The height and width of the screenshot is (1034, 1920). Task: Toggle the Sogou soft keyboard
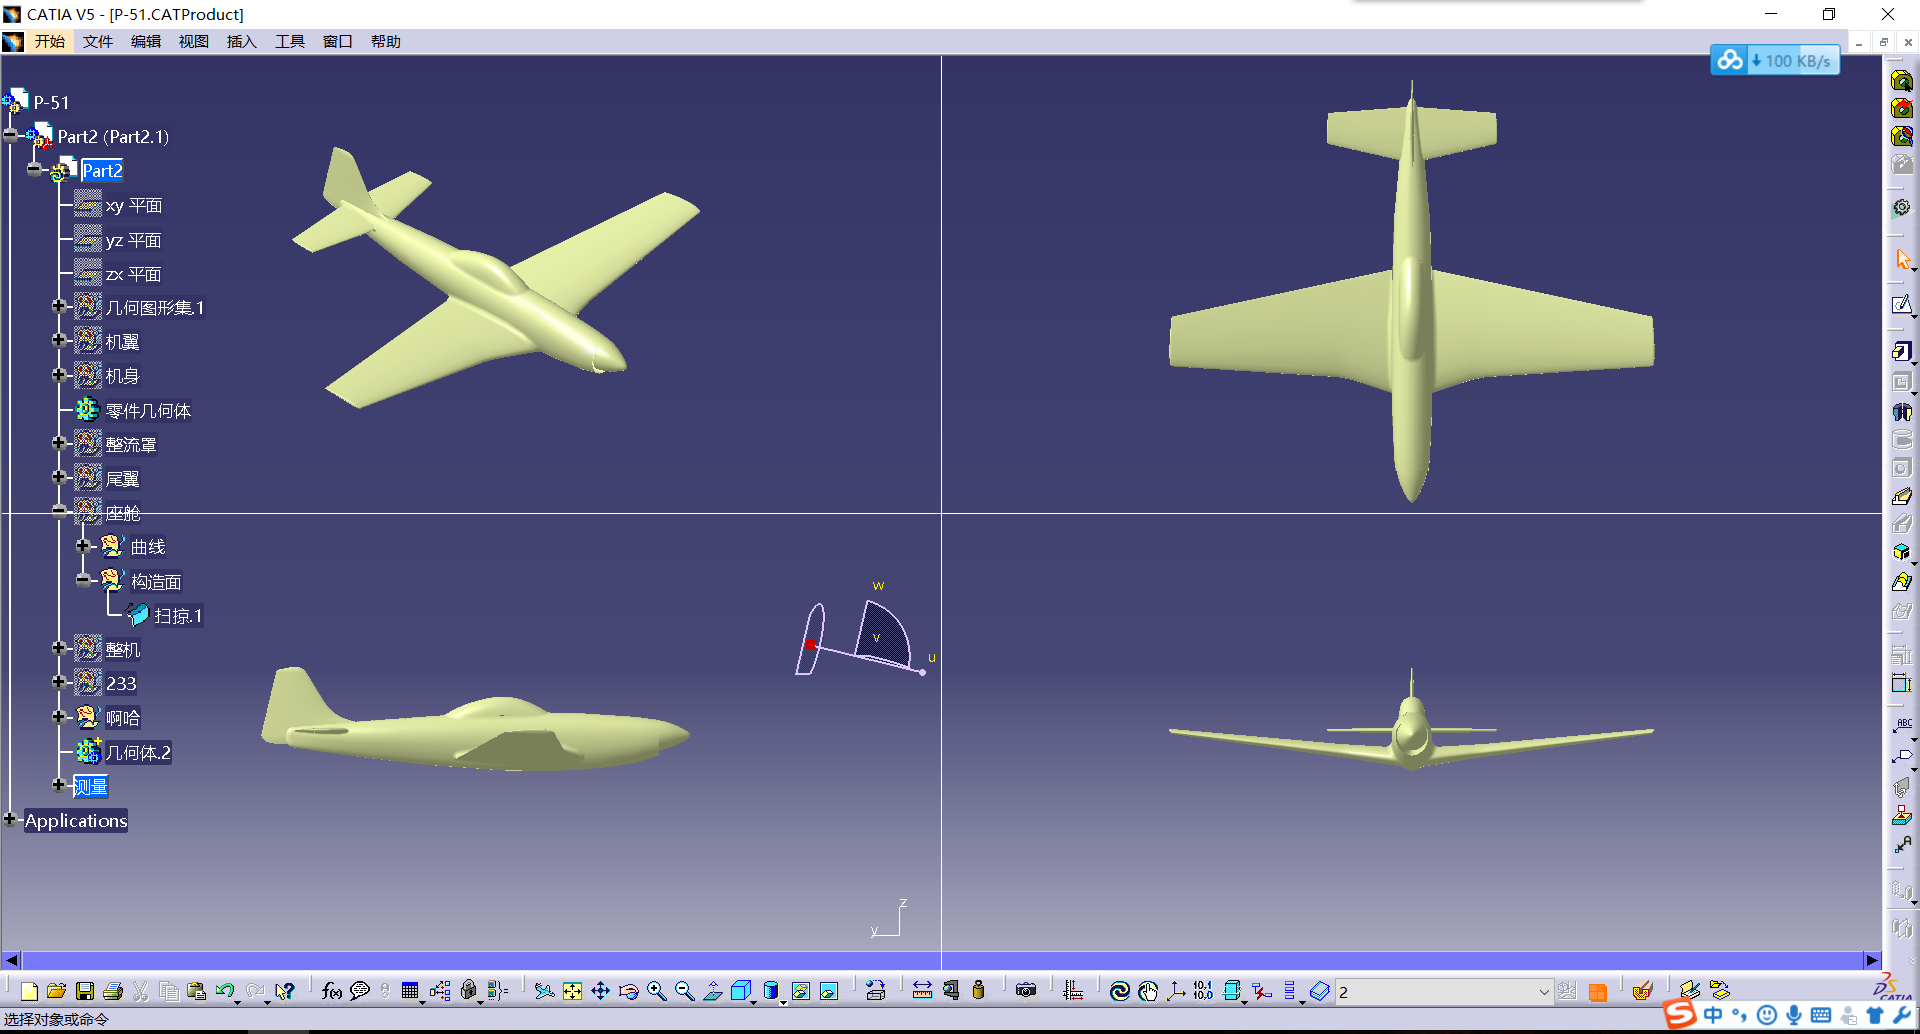point(1821,1016)
